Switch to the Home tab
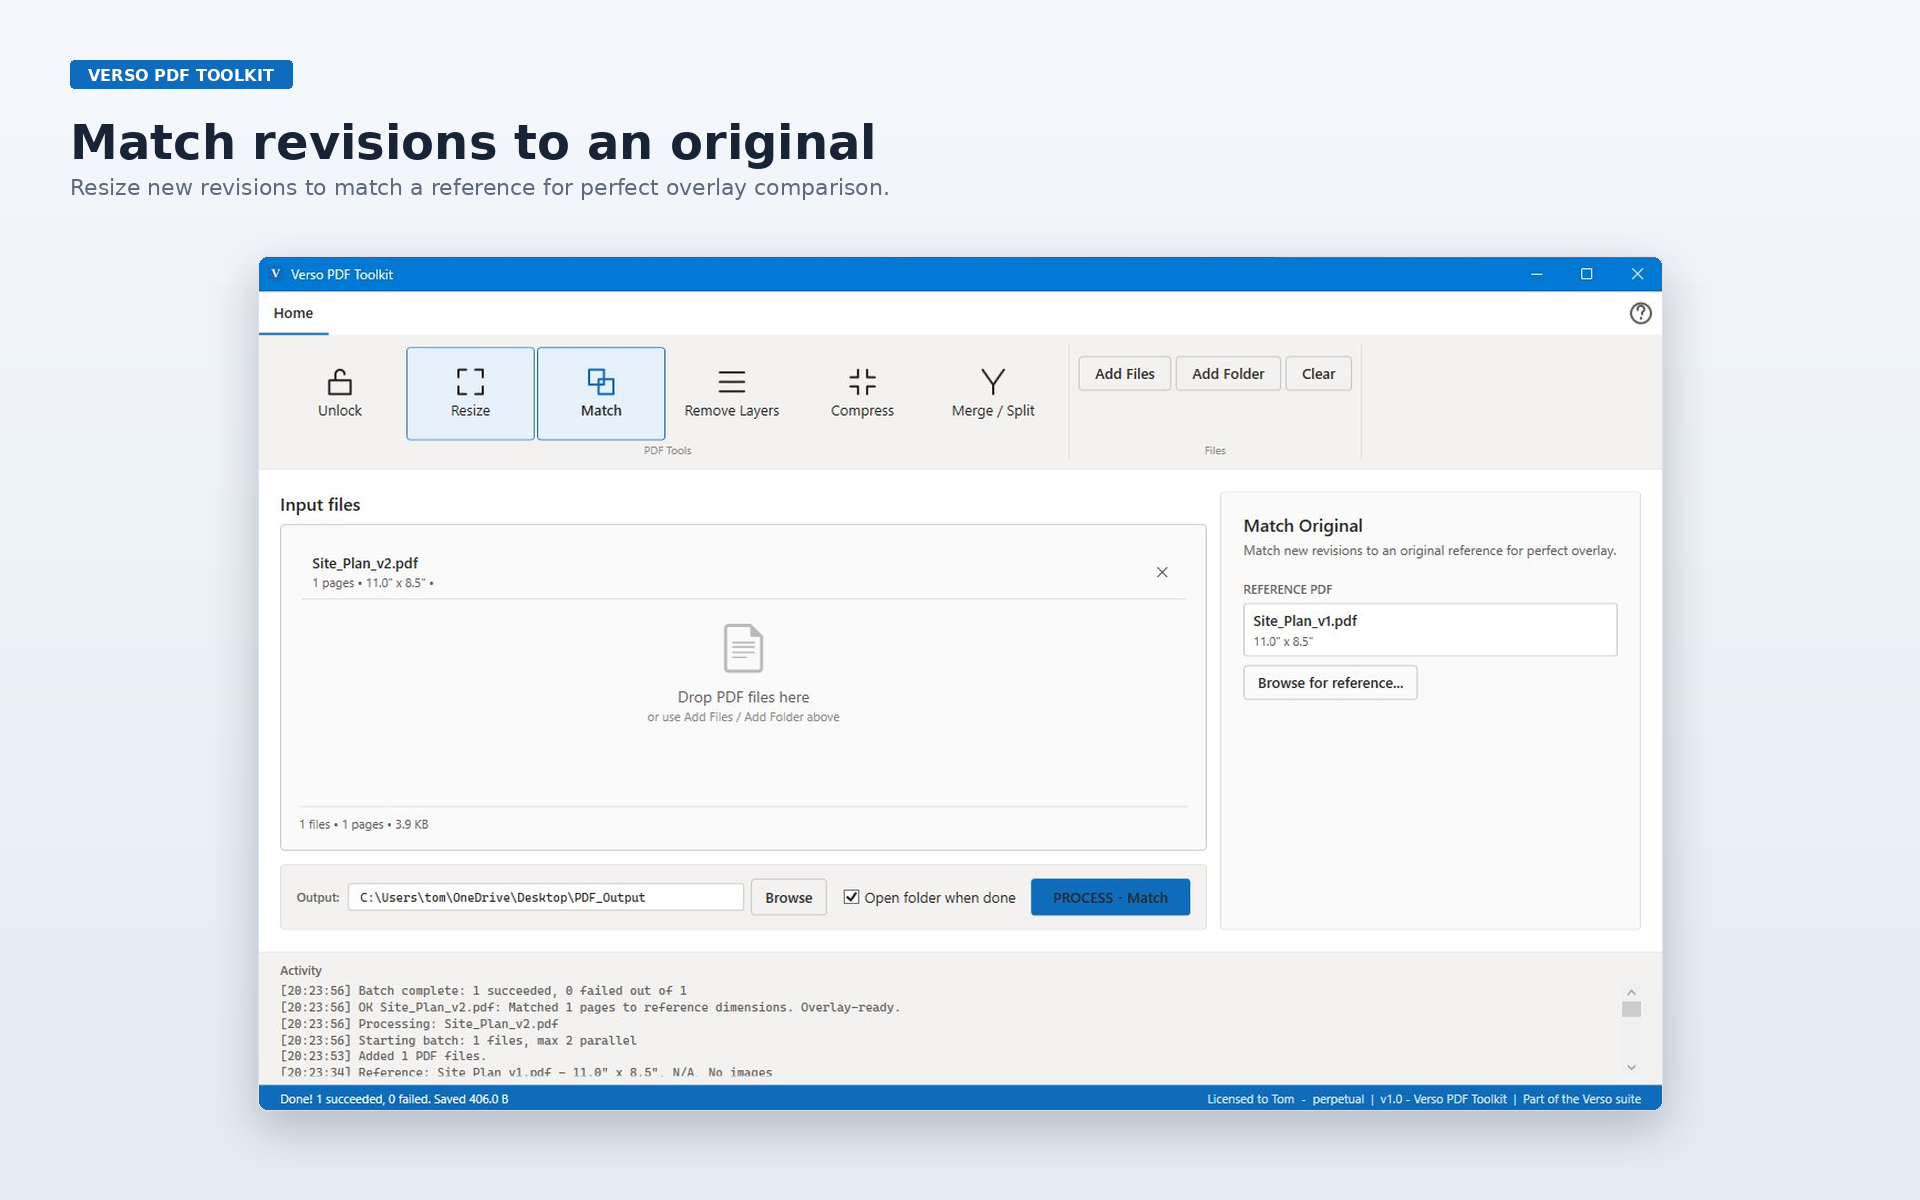 point(293,313)
